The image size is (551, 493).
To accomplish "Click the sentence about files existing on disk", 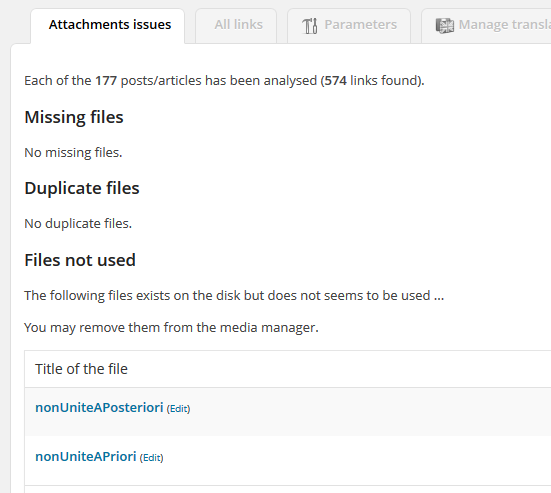I will [234, 296].
